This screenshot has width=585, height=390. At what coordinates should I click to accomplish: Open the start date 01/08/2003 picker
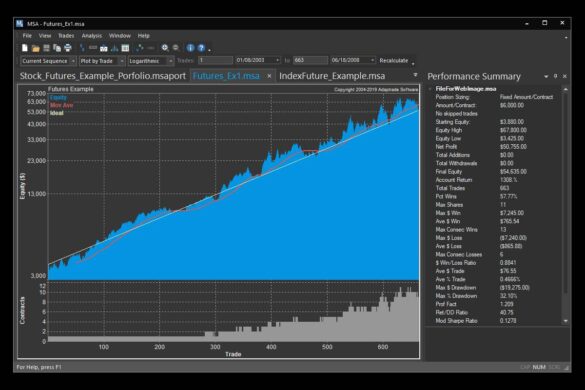click(277, 60)
